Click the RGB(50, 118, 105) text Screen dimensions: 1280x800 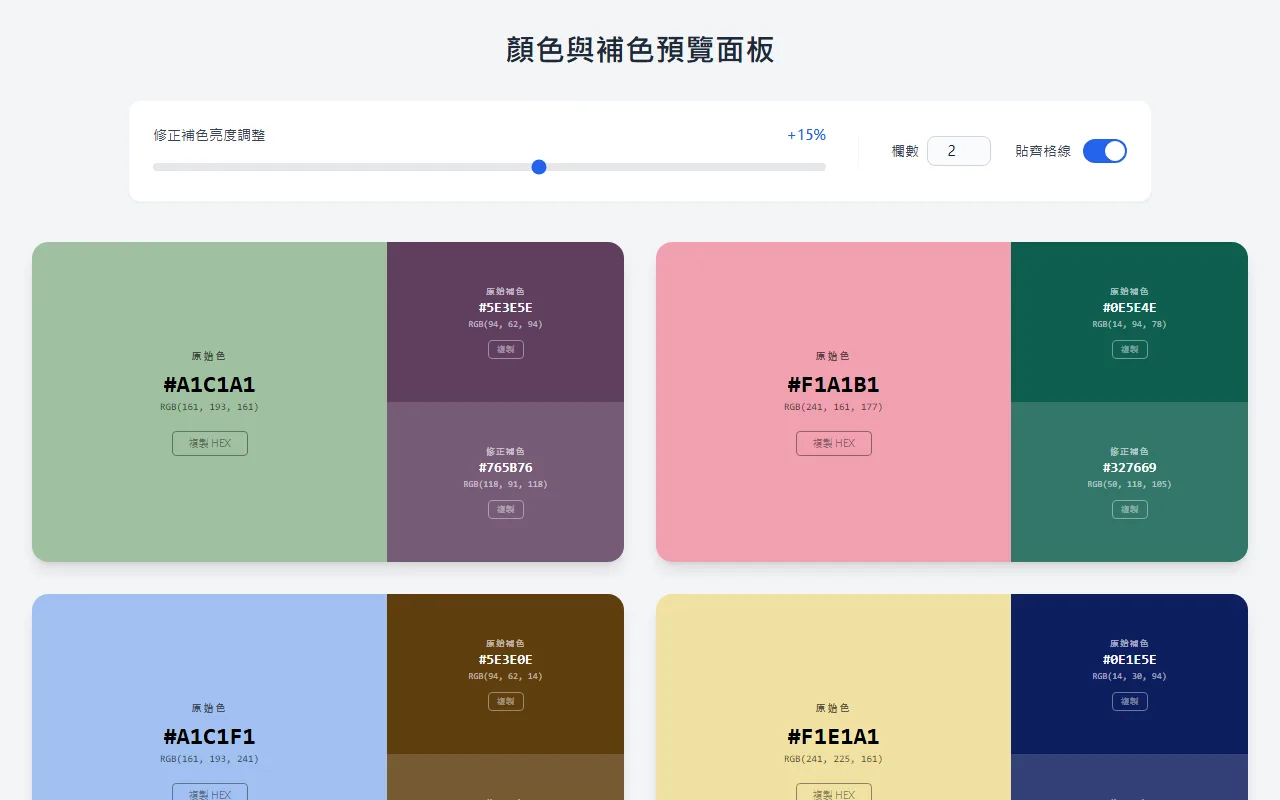click(1130, 484)
